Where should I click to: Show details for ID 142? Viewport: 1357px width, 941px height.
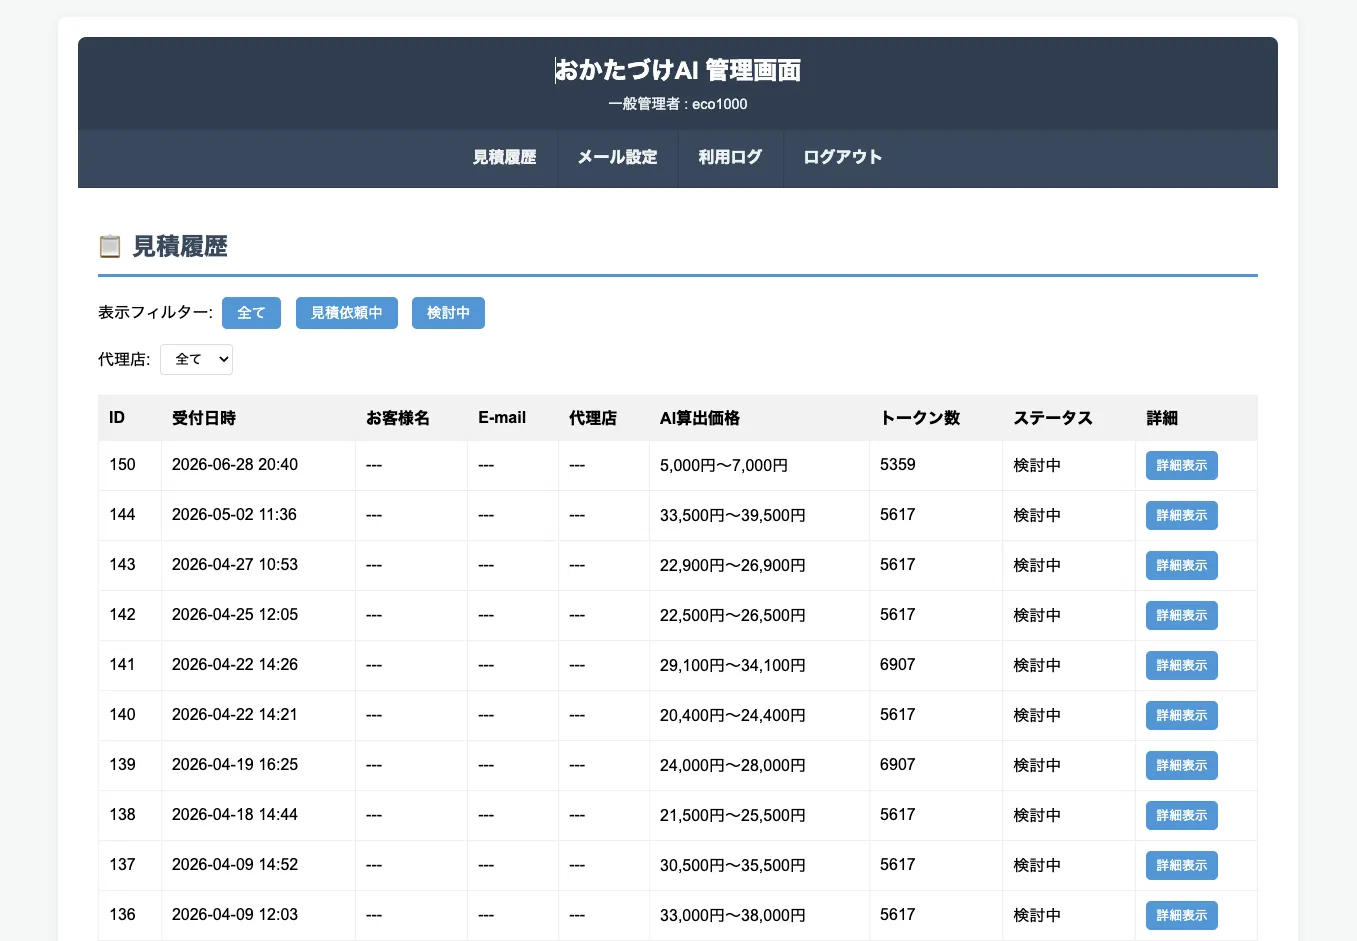tap(1181, 615)
